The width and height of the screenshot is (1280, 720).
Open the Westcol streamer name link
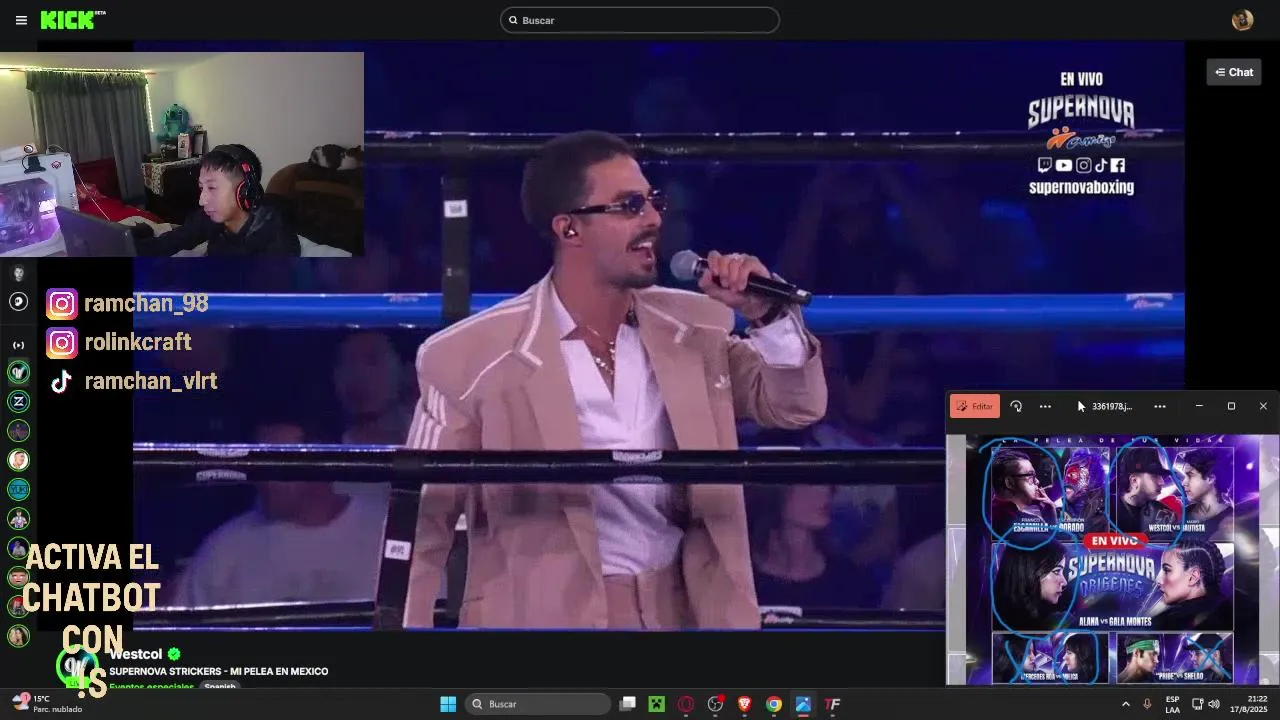coord(136,654)
